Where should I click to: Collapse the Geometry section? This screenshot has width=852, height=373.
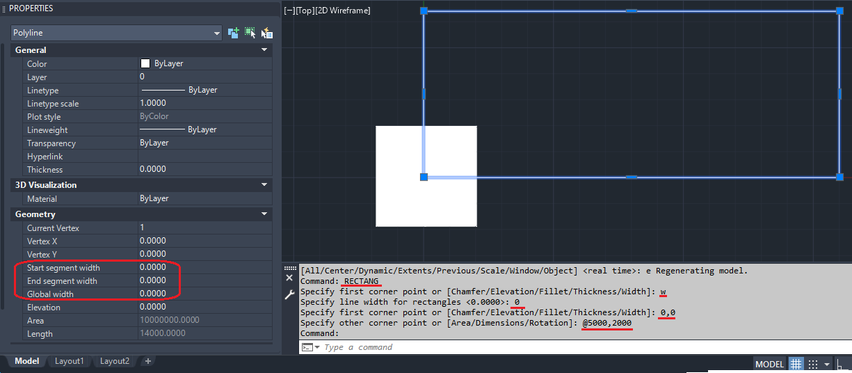click(x=265, y=214)
